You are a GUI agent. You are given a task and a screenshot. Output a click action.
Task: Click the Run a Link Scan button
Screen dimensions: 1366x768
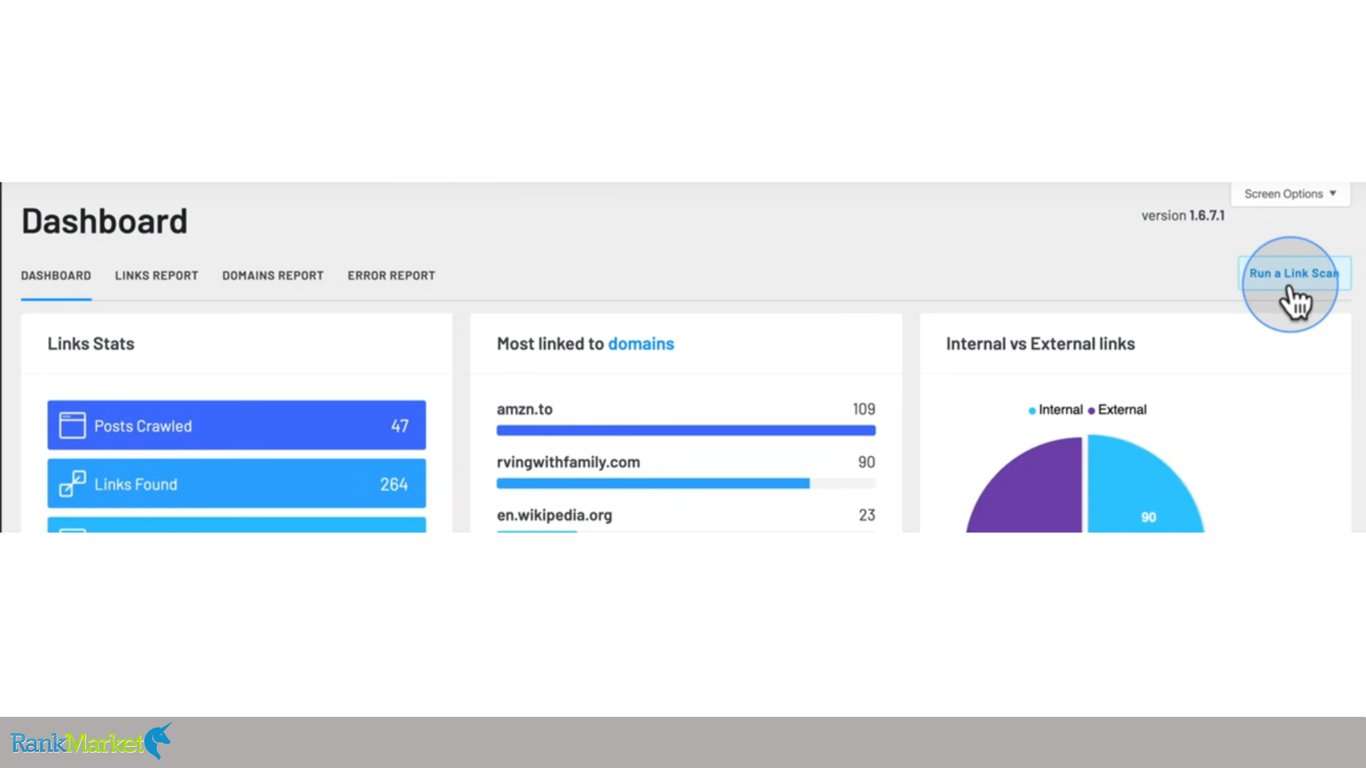tap(1294, 273)
